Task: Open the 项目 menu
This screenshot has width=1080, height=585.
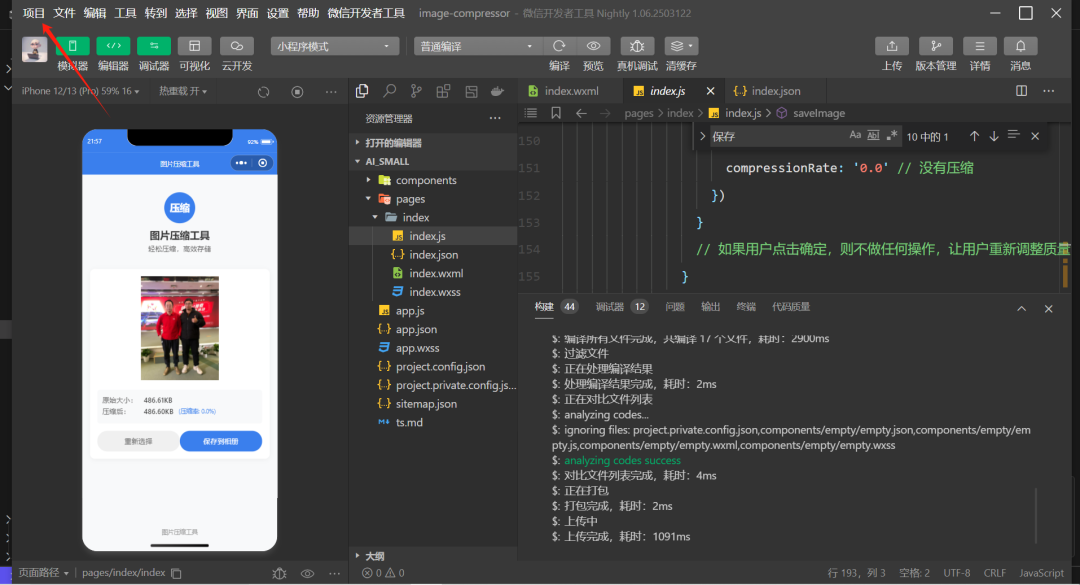Action: point(33,13)
